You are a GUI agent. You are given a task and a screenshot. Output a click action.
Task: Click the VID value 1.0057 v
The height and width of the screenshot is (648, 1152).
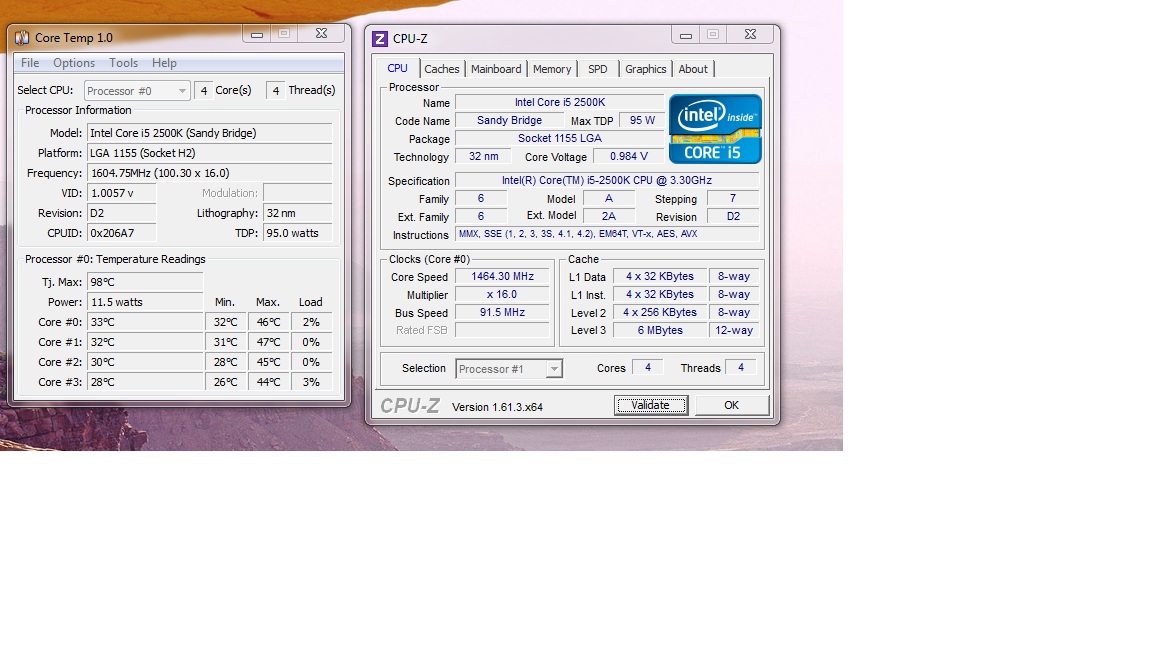pyautogui.click(x=121, y=192)
